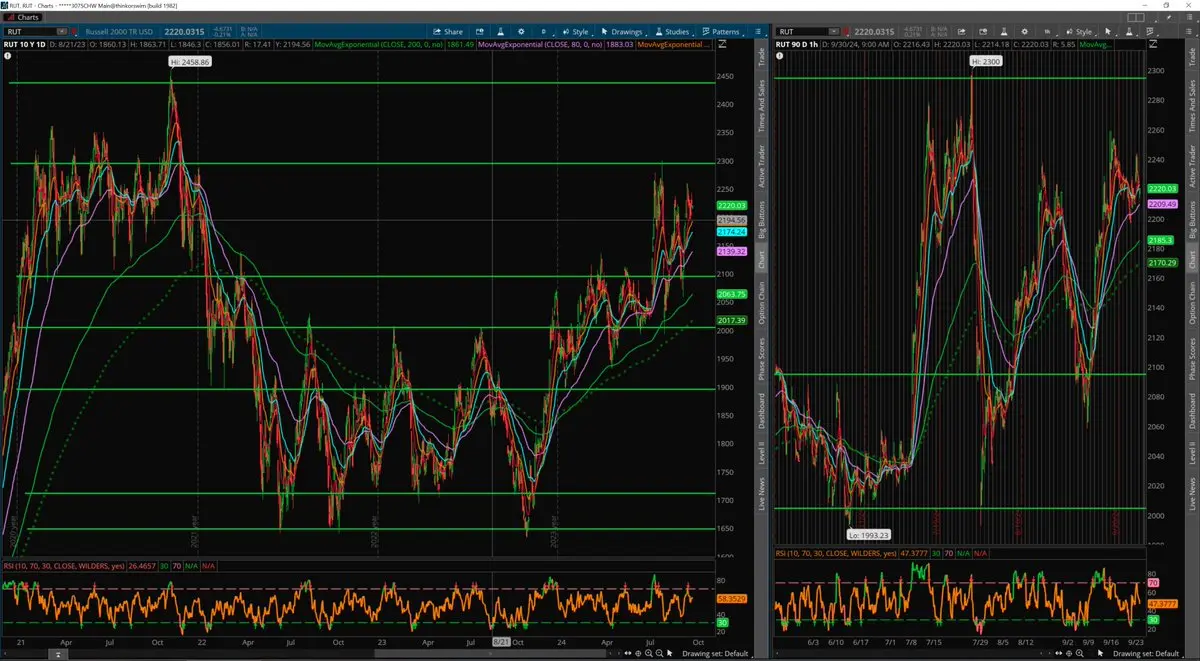Click the drawings cursor icon in the right chart toolbar
Screen dimensions: 1200x661
coord(1109,32)
